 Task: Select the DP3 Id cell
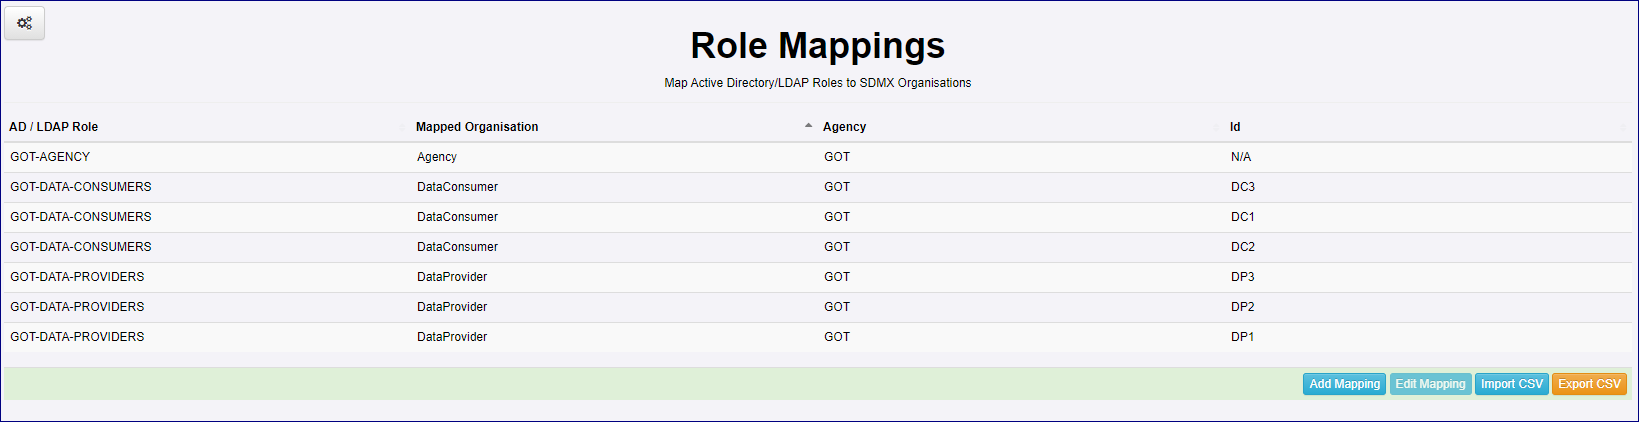1242,277
